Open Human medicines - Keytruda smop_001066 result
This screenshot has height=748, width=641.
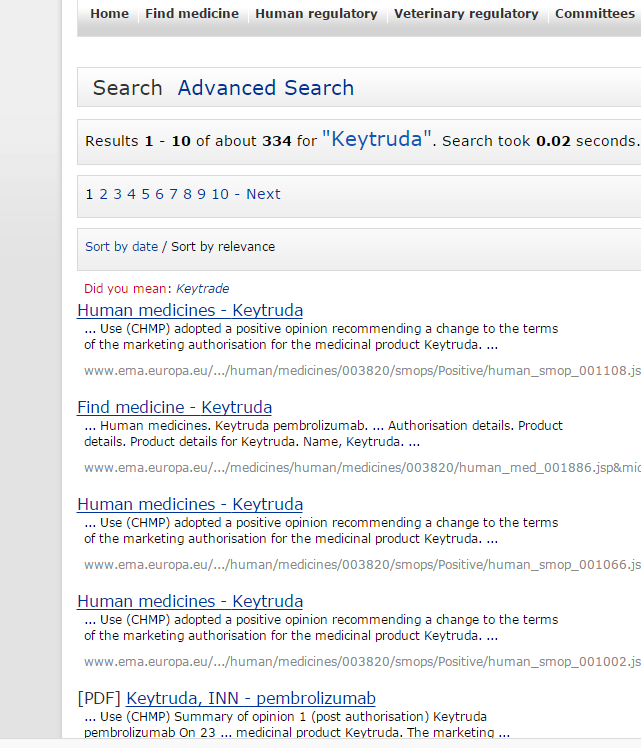click(190, 504)
